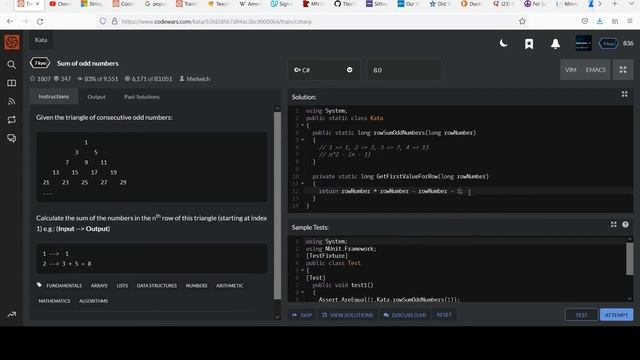640x360 pixels.
Task: Collapse Test class fold arrow in Sample Tests
Action: click(x=302, y=270)
